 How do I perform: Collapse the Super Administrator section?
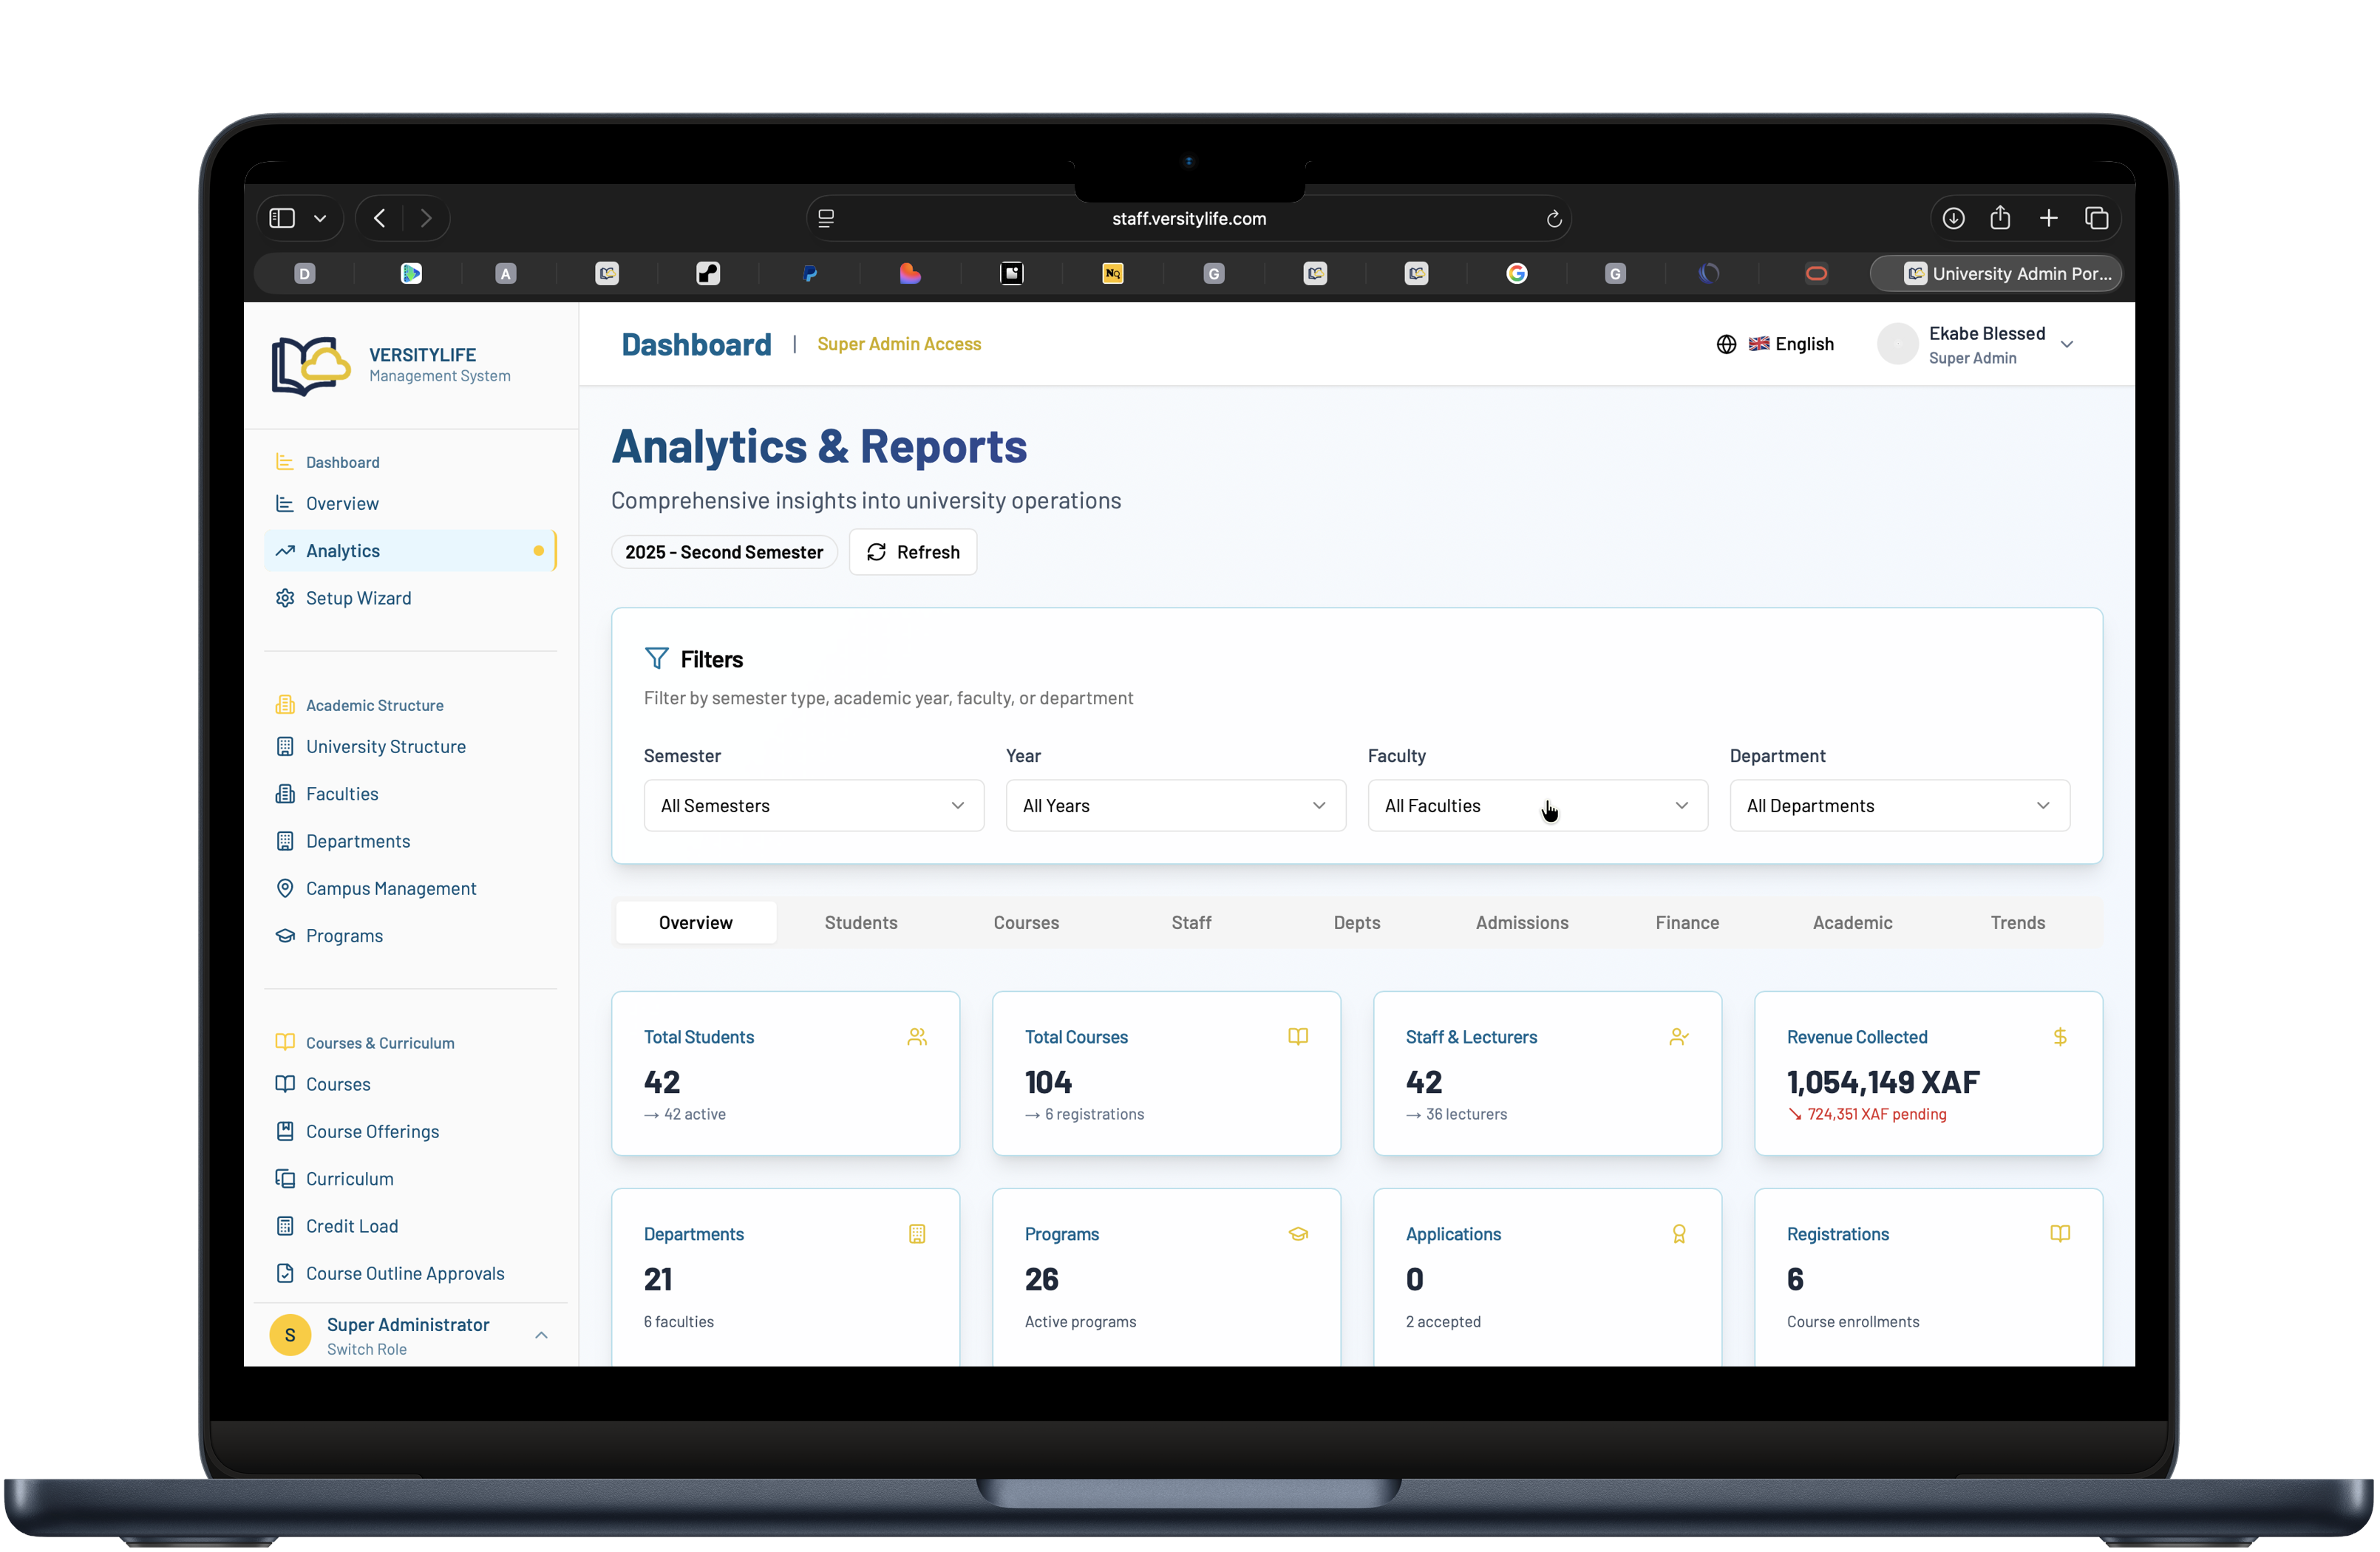(x=541, y=1334)
